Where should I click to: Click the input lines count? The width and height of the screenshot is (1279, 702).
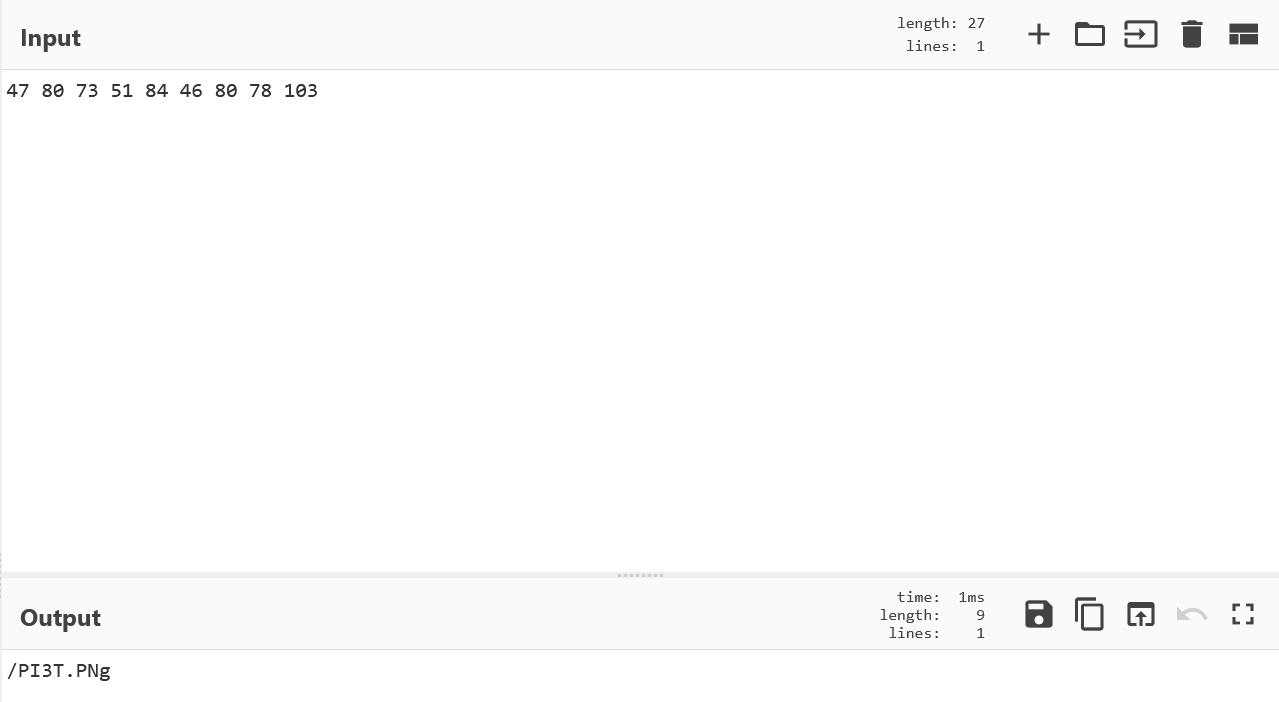(x=945, y=46)
